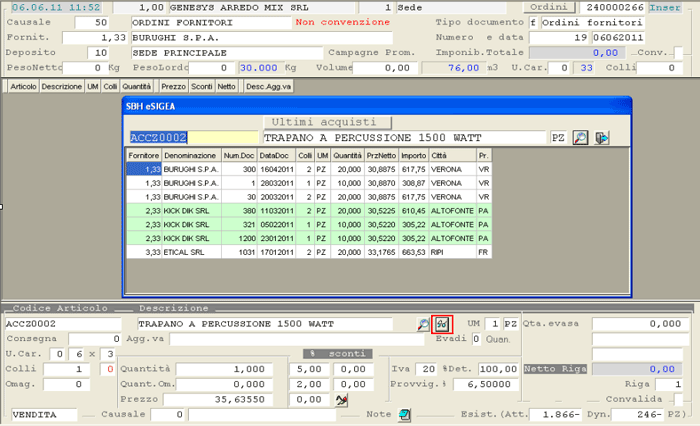Open the Note book icon

tap(404, 413)
